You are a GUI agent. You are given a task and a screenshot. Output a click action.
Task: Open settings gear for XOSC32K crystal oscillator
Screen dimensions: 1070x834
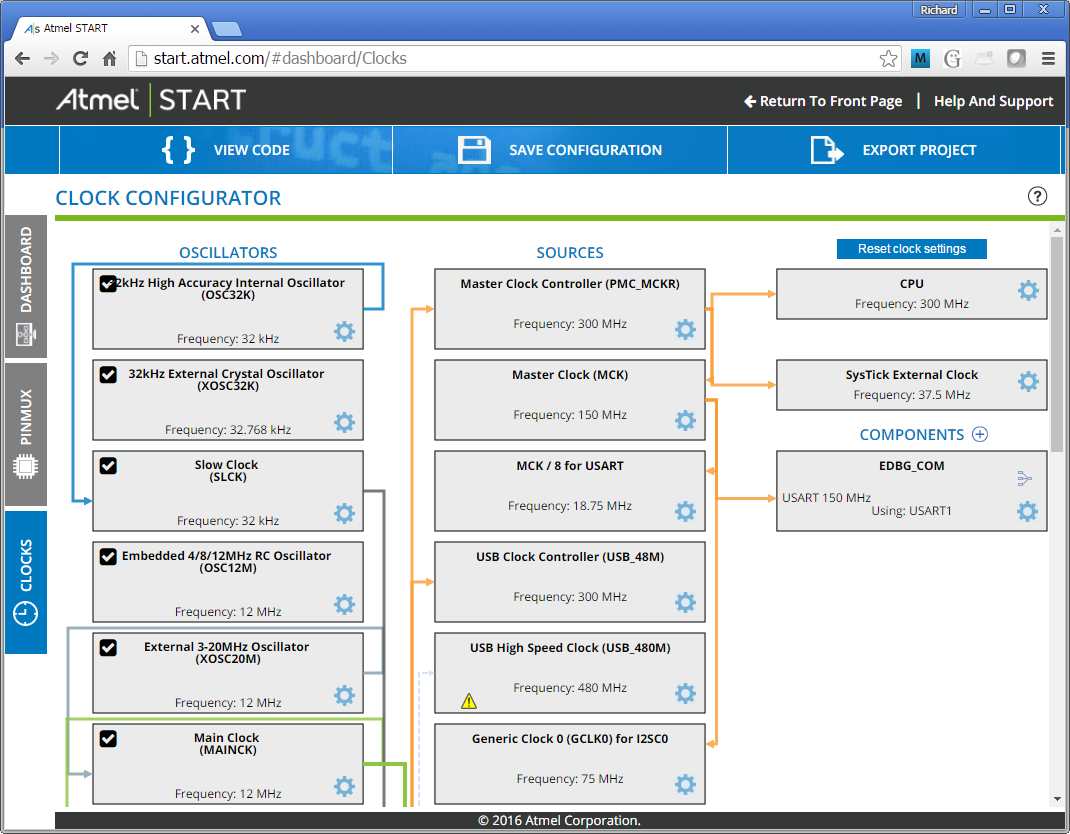pyautogui.click(x=345, y=422)
